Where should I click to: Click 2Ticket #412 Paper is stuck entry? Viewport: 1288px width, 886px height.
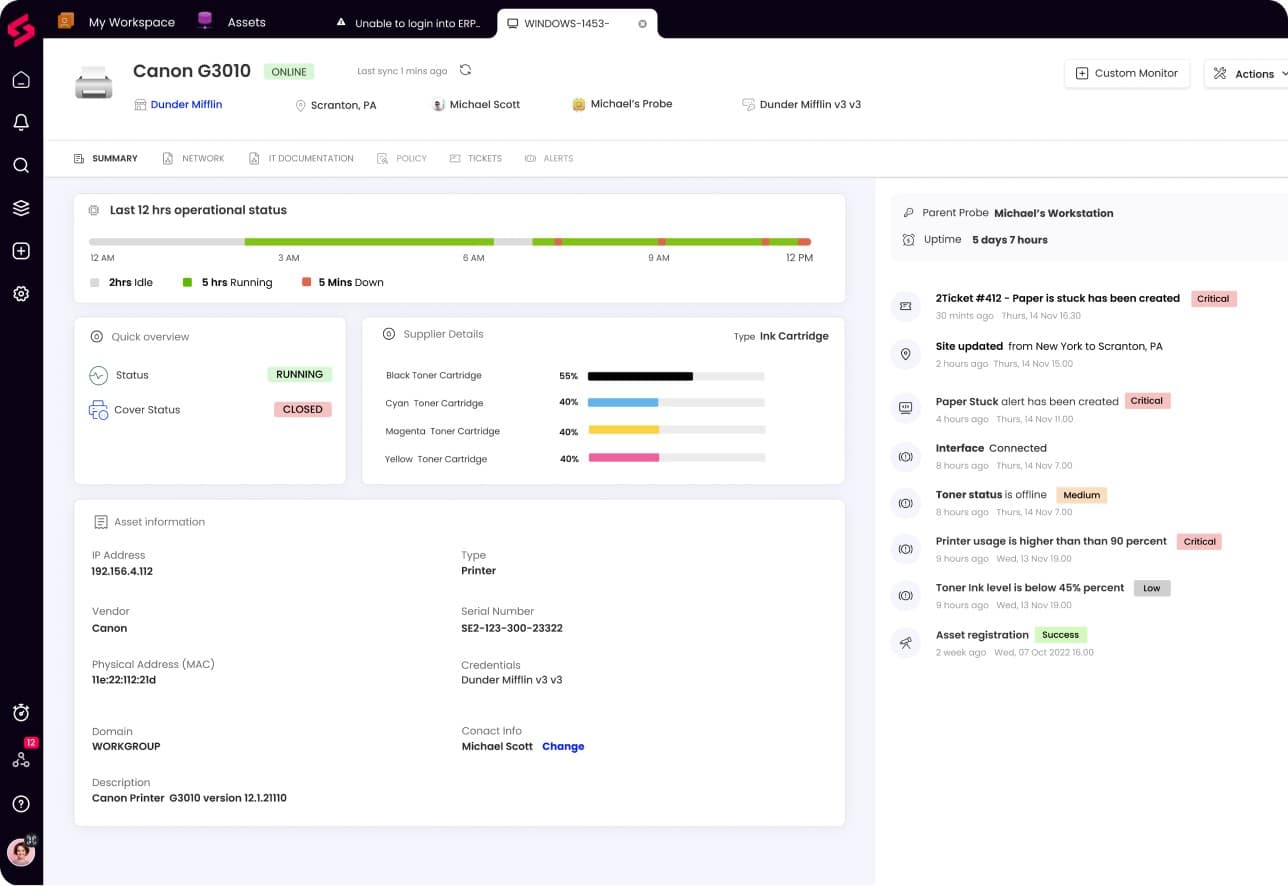coord(1058,298)
